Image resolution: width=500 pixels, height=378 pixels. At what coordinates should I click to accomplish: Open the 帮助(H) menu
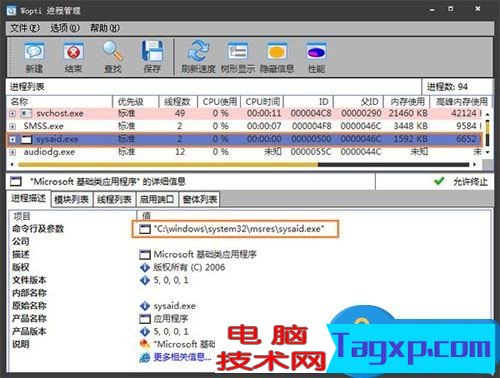(x=105, y=28)
